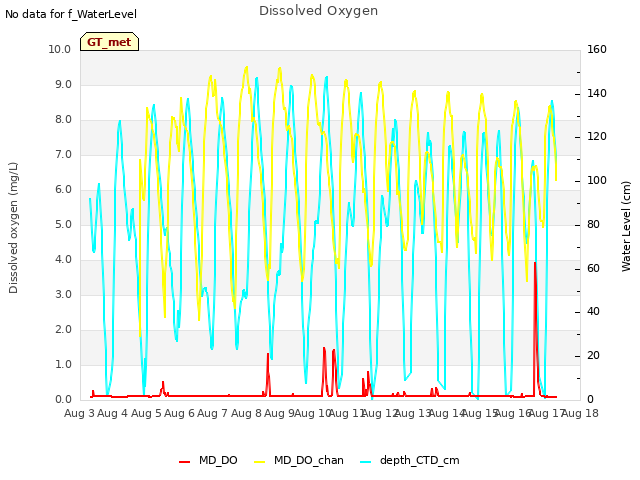This screenshot has width=640, height=480.
Task: Click the MD_DO_chan legend entry
Action: pos(299,461)
